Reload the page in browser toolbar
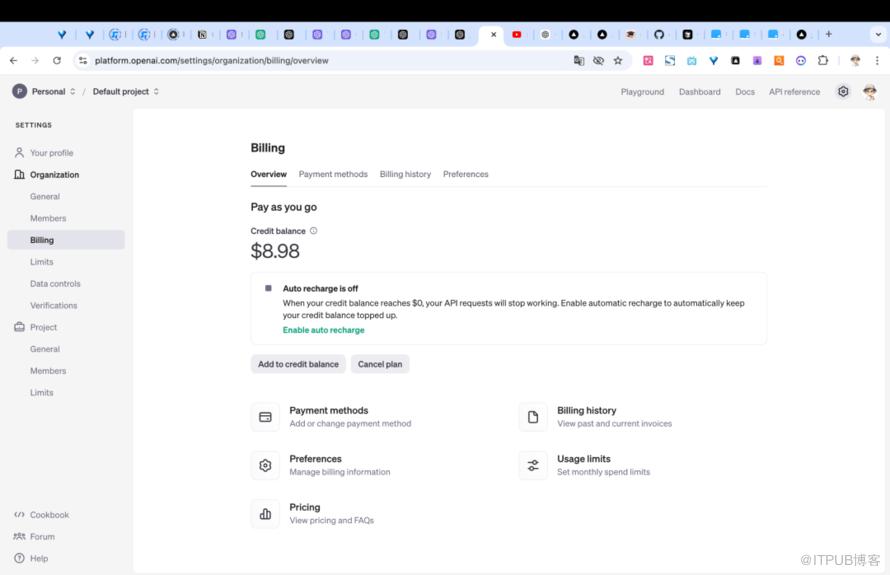Screen dimensions: 890x575 [x=57, y=61]
